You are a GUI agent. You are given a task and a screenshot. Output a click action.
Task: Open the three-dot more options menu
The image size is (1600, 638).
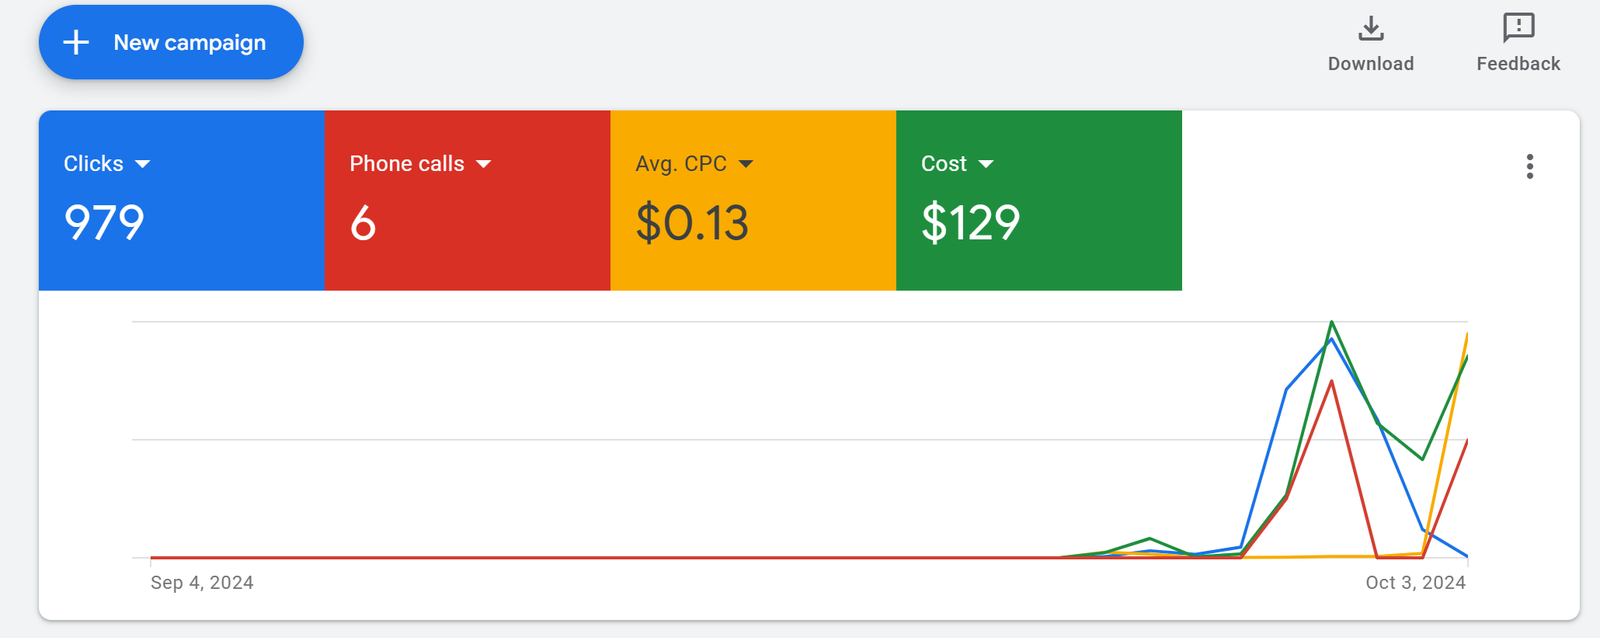(x=1529, y=166)
